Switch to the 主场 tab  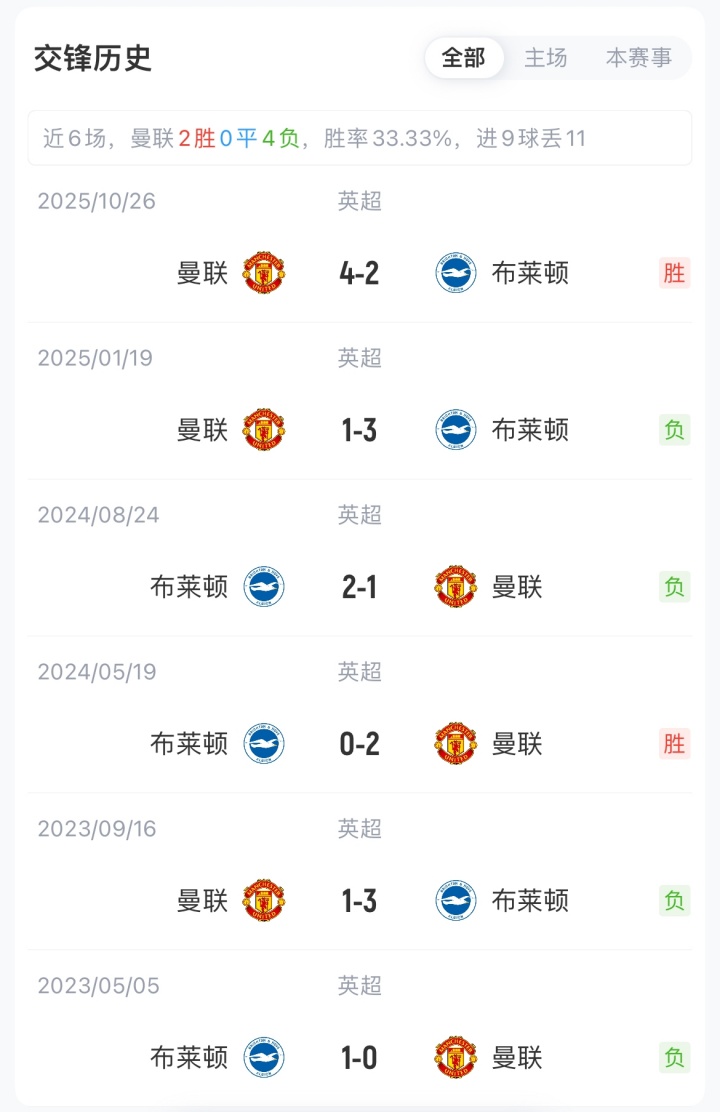(x=546, y=58)
